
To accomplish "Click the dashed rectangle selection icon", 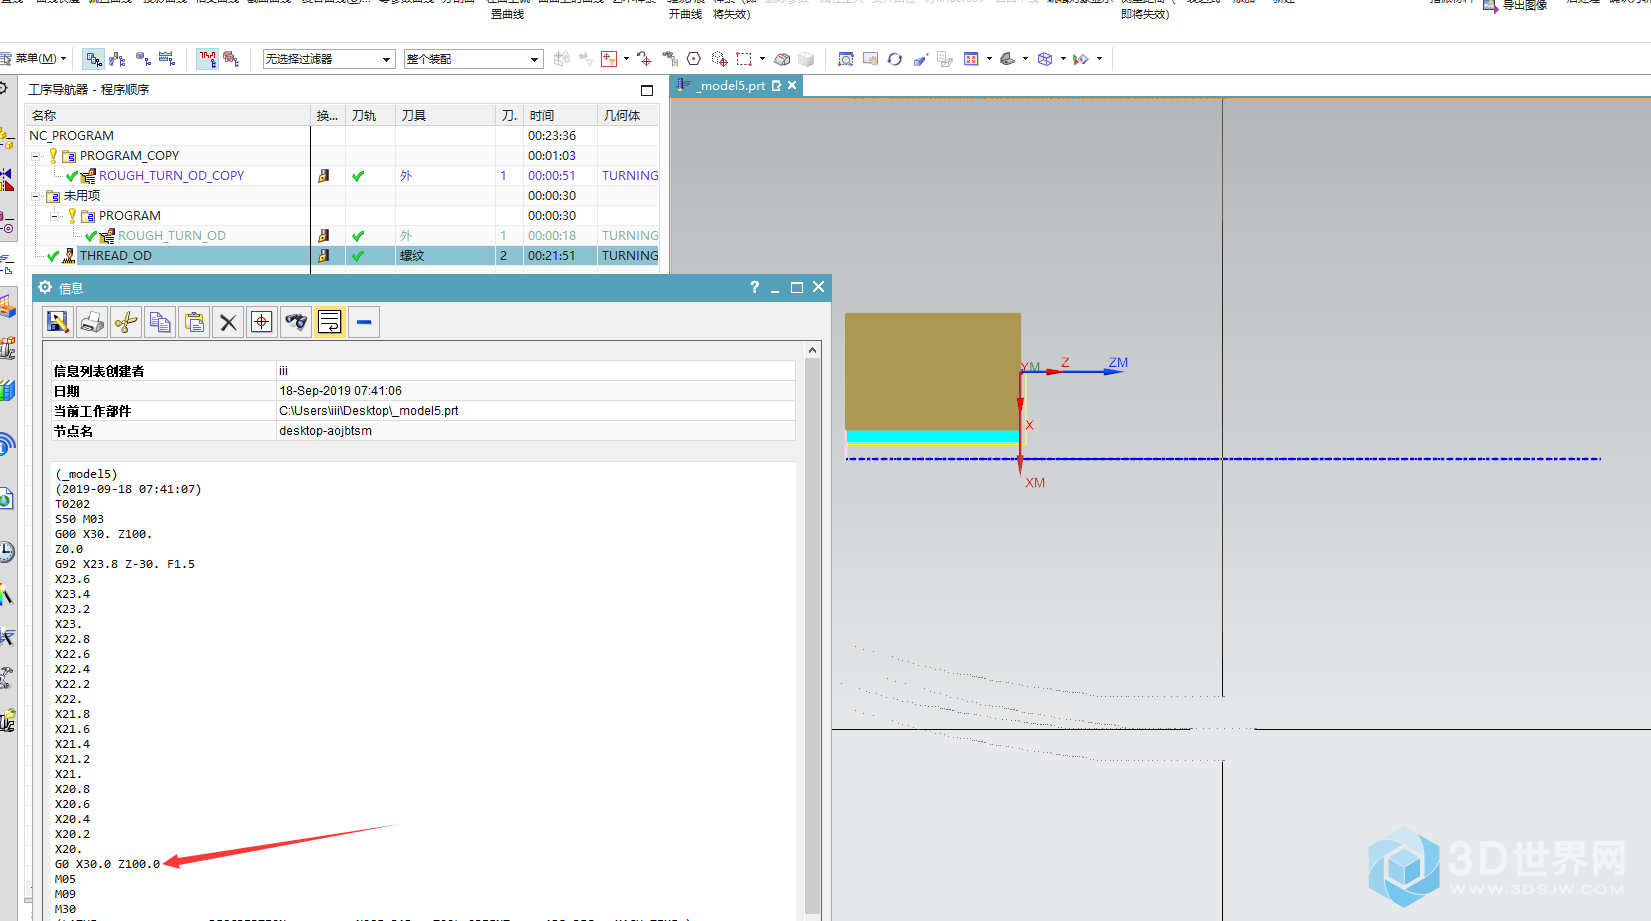I will point(744,59).
